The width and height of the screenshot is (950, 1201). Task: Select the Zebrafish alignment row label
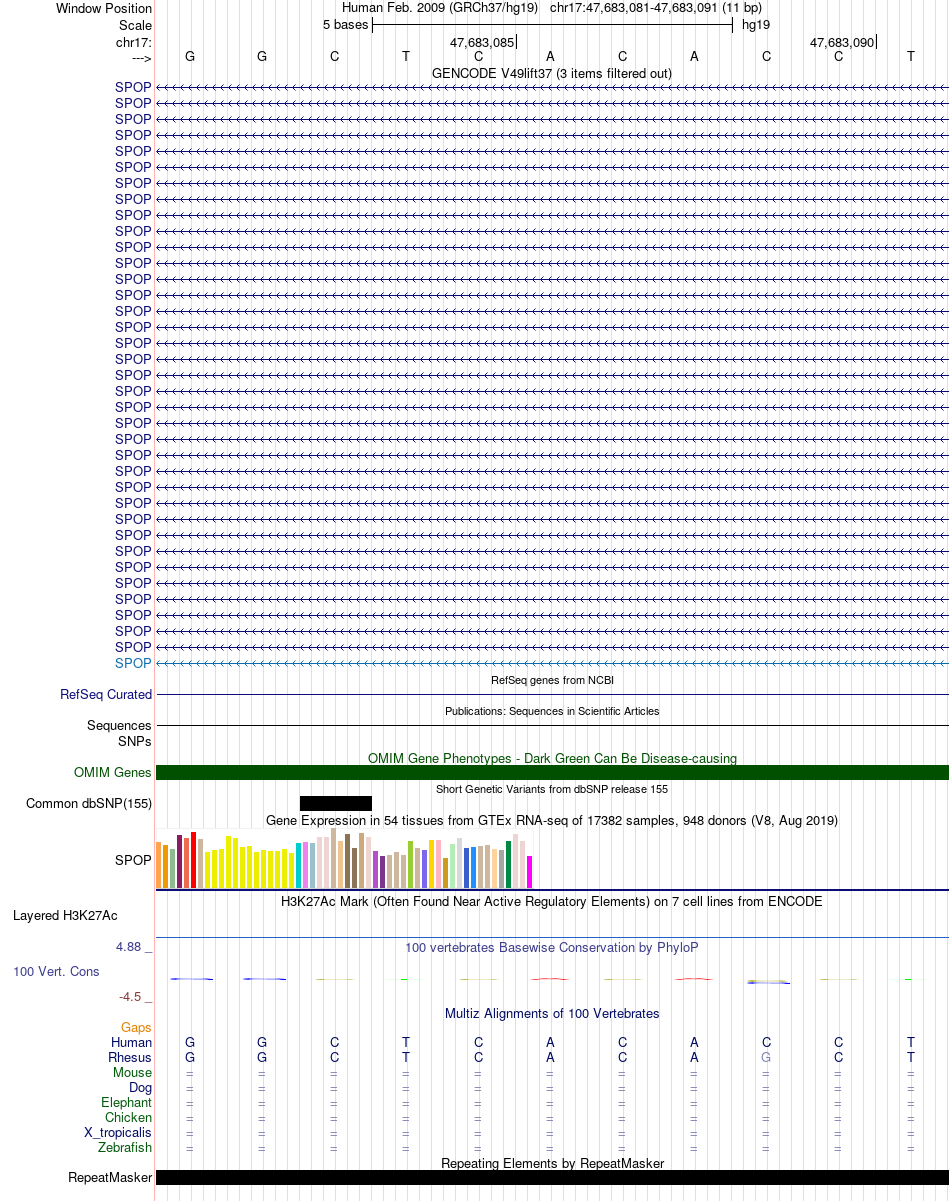point(126,1147)
